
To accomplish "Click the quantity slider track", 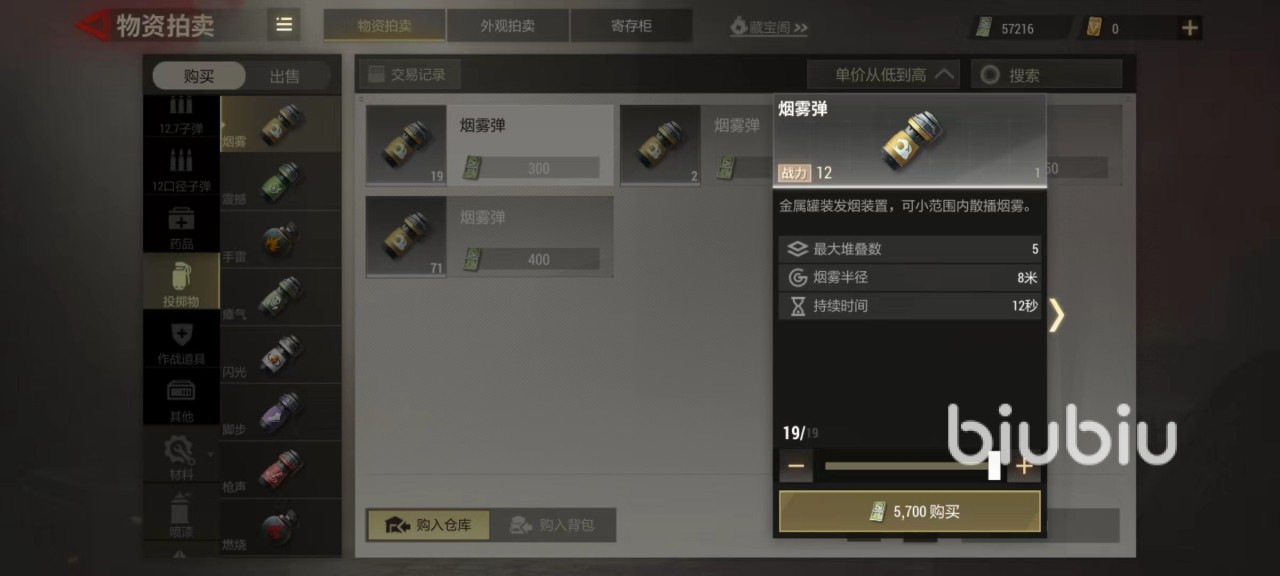I will 910,466.
